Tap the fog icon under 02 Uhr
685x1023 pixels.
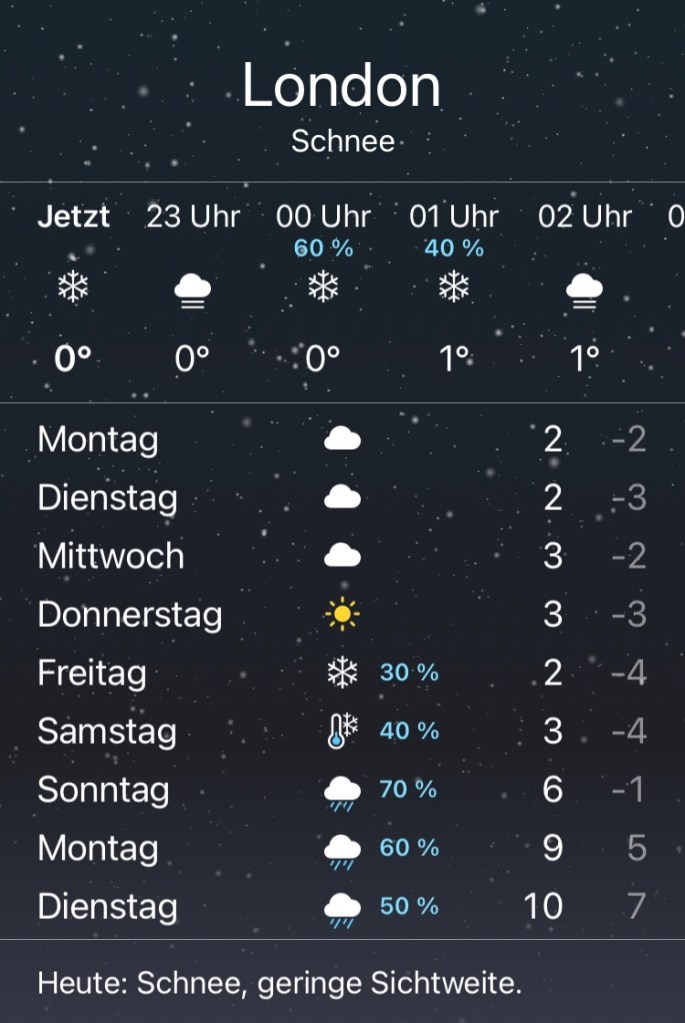click(584, 290)
